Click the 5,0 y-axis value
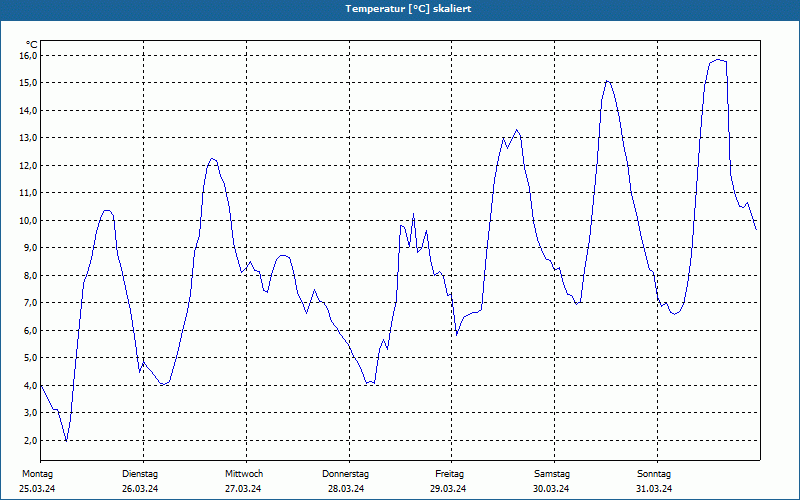This screenshot has width=800, height=500. 31,358
